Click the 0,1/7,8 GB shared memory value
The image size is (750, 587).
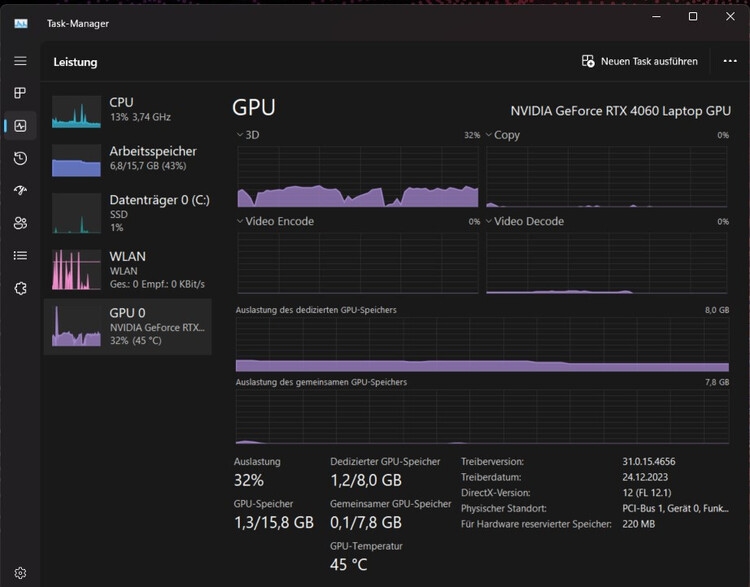point(366,522)
